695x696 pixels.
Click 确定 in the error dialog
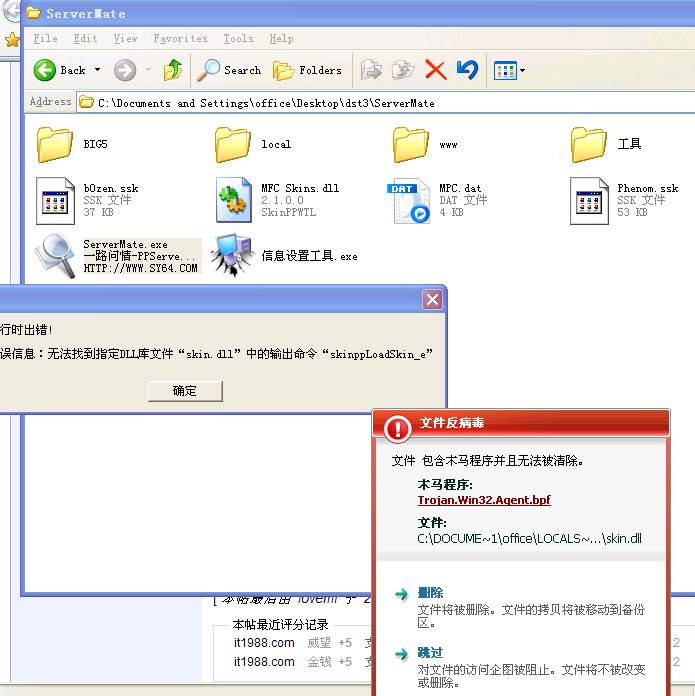click(x=185, y=391)
